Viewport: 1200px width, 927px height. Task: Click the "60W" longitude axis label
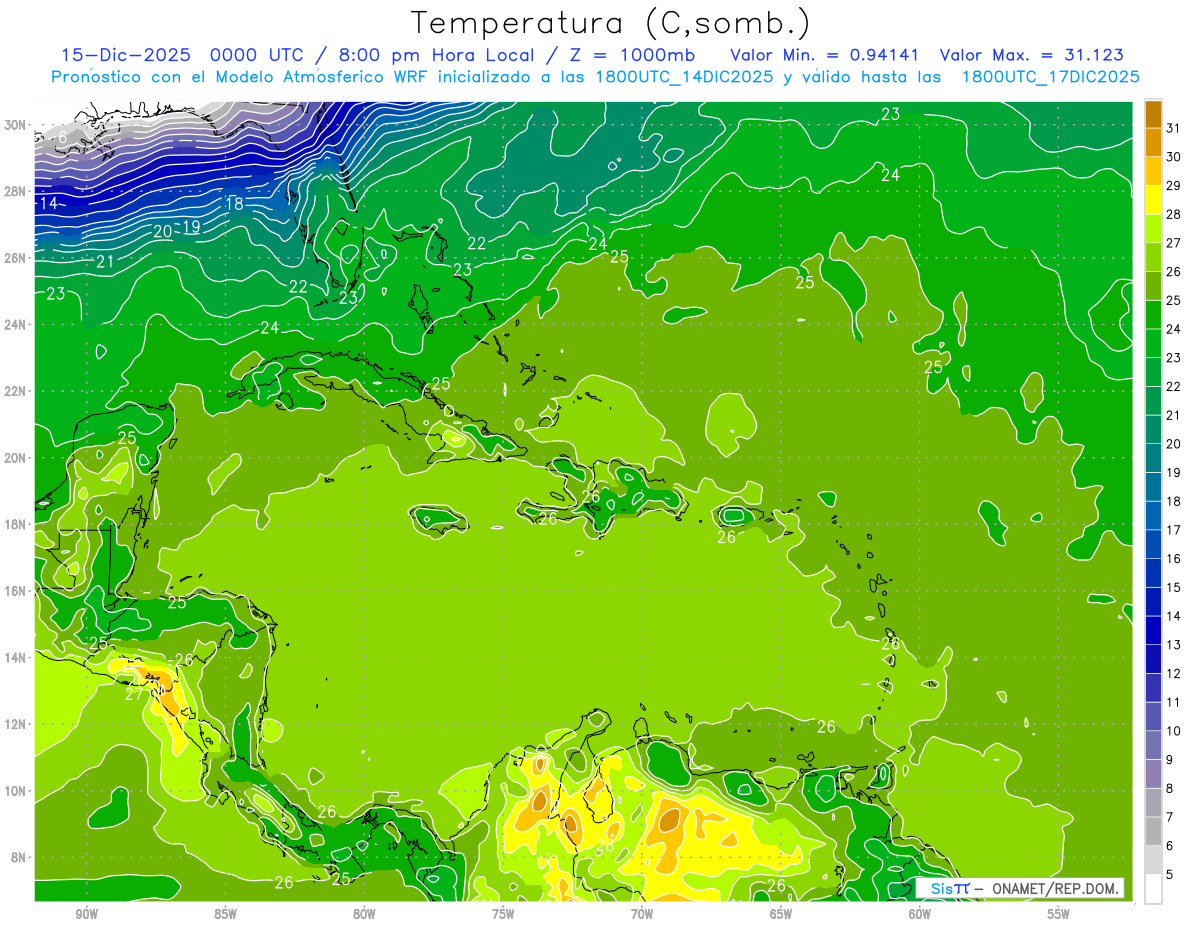[x=920, y=914]
